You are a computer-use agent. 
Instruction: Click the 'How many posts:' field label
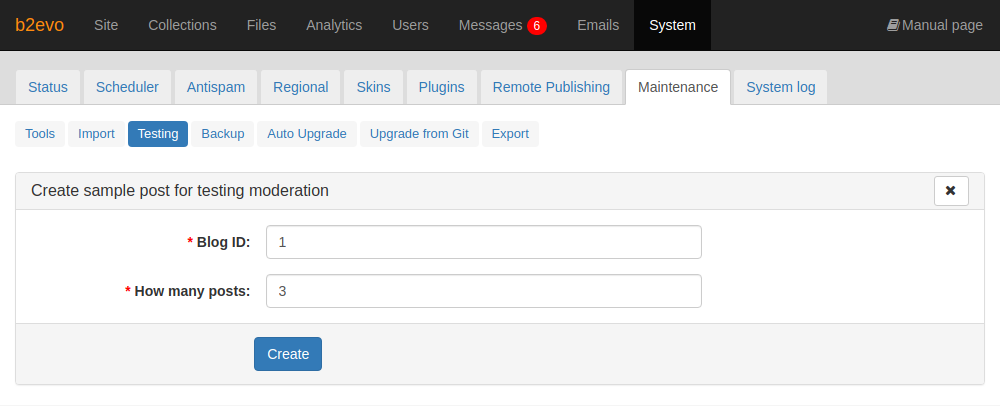[192, 291]
